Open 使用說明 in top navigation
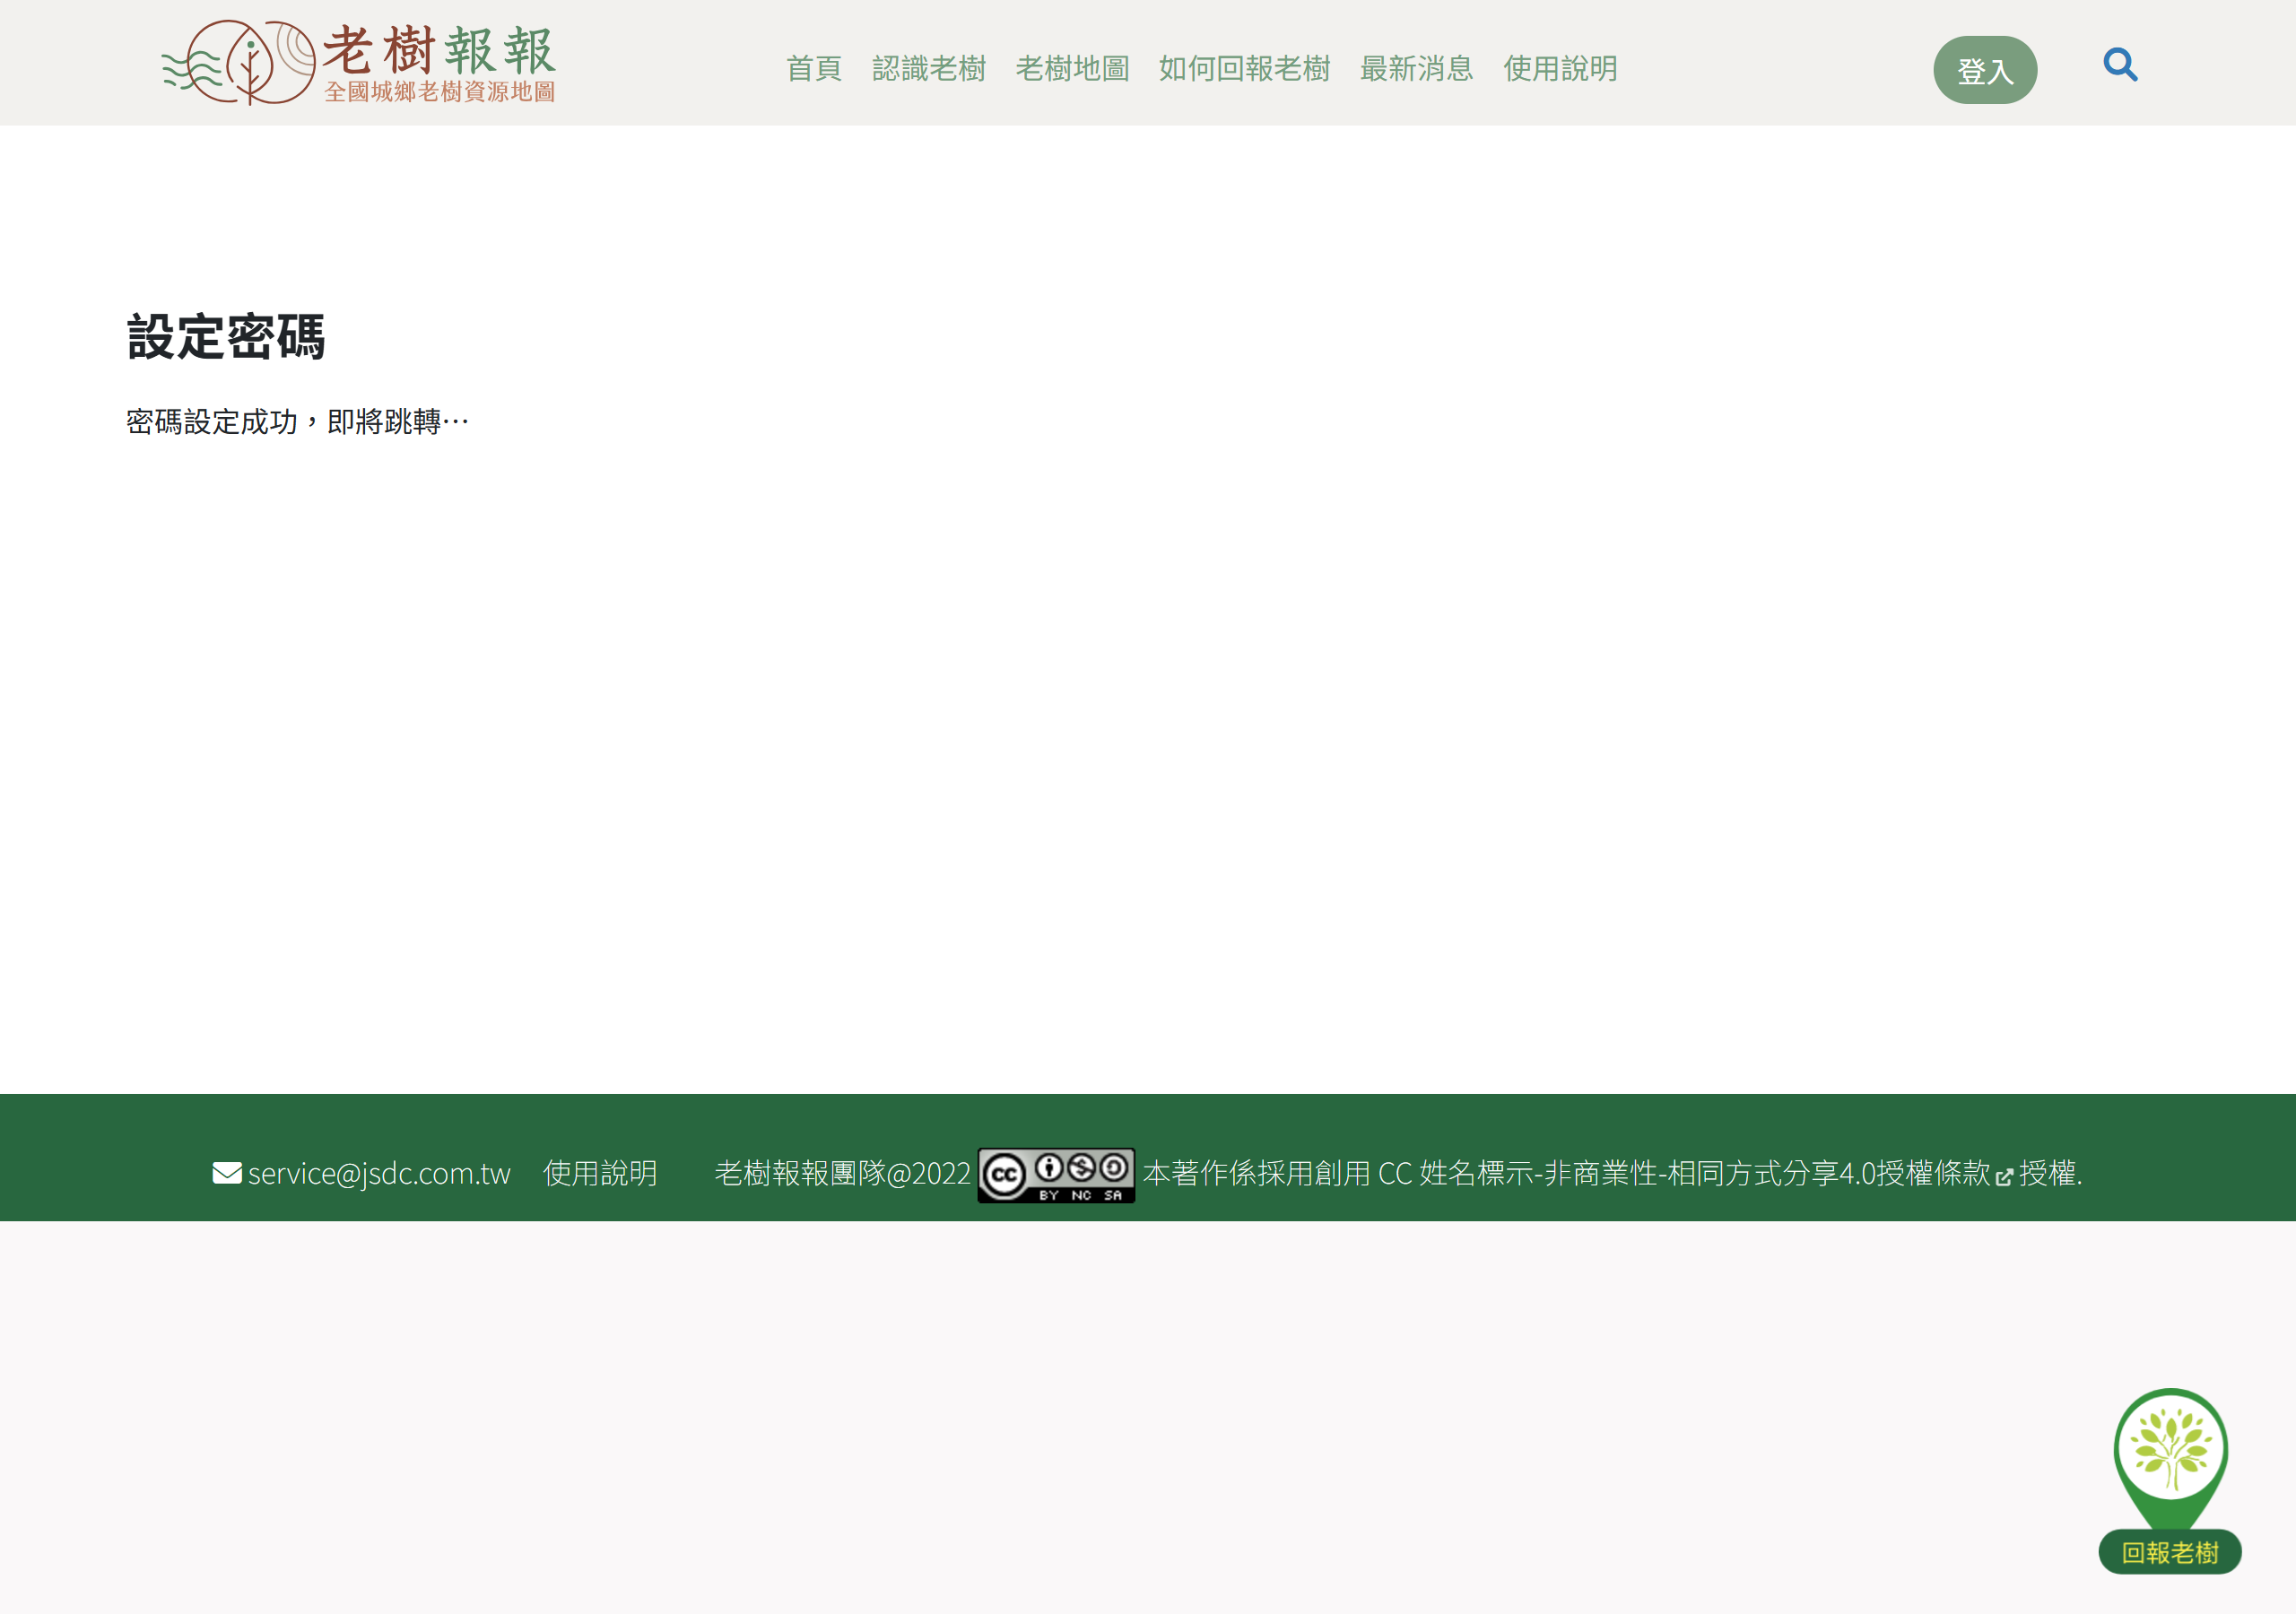This screenshot has height=1614, width=2296. tap(1560, 69)
